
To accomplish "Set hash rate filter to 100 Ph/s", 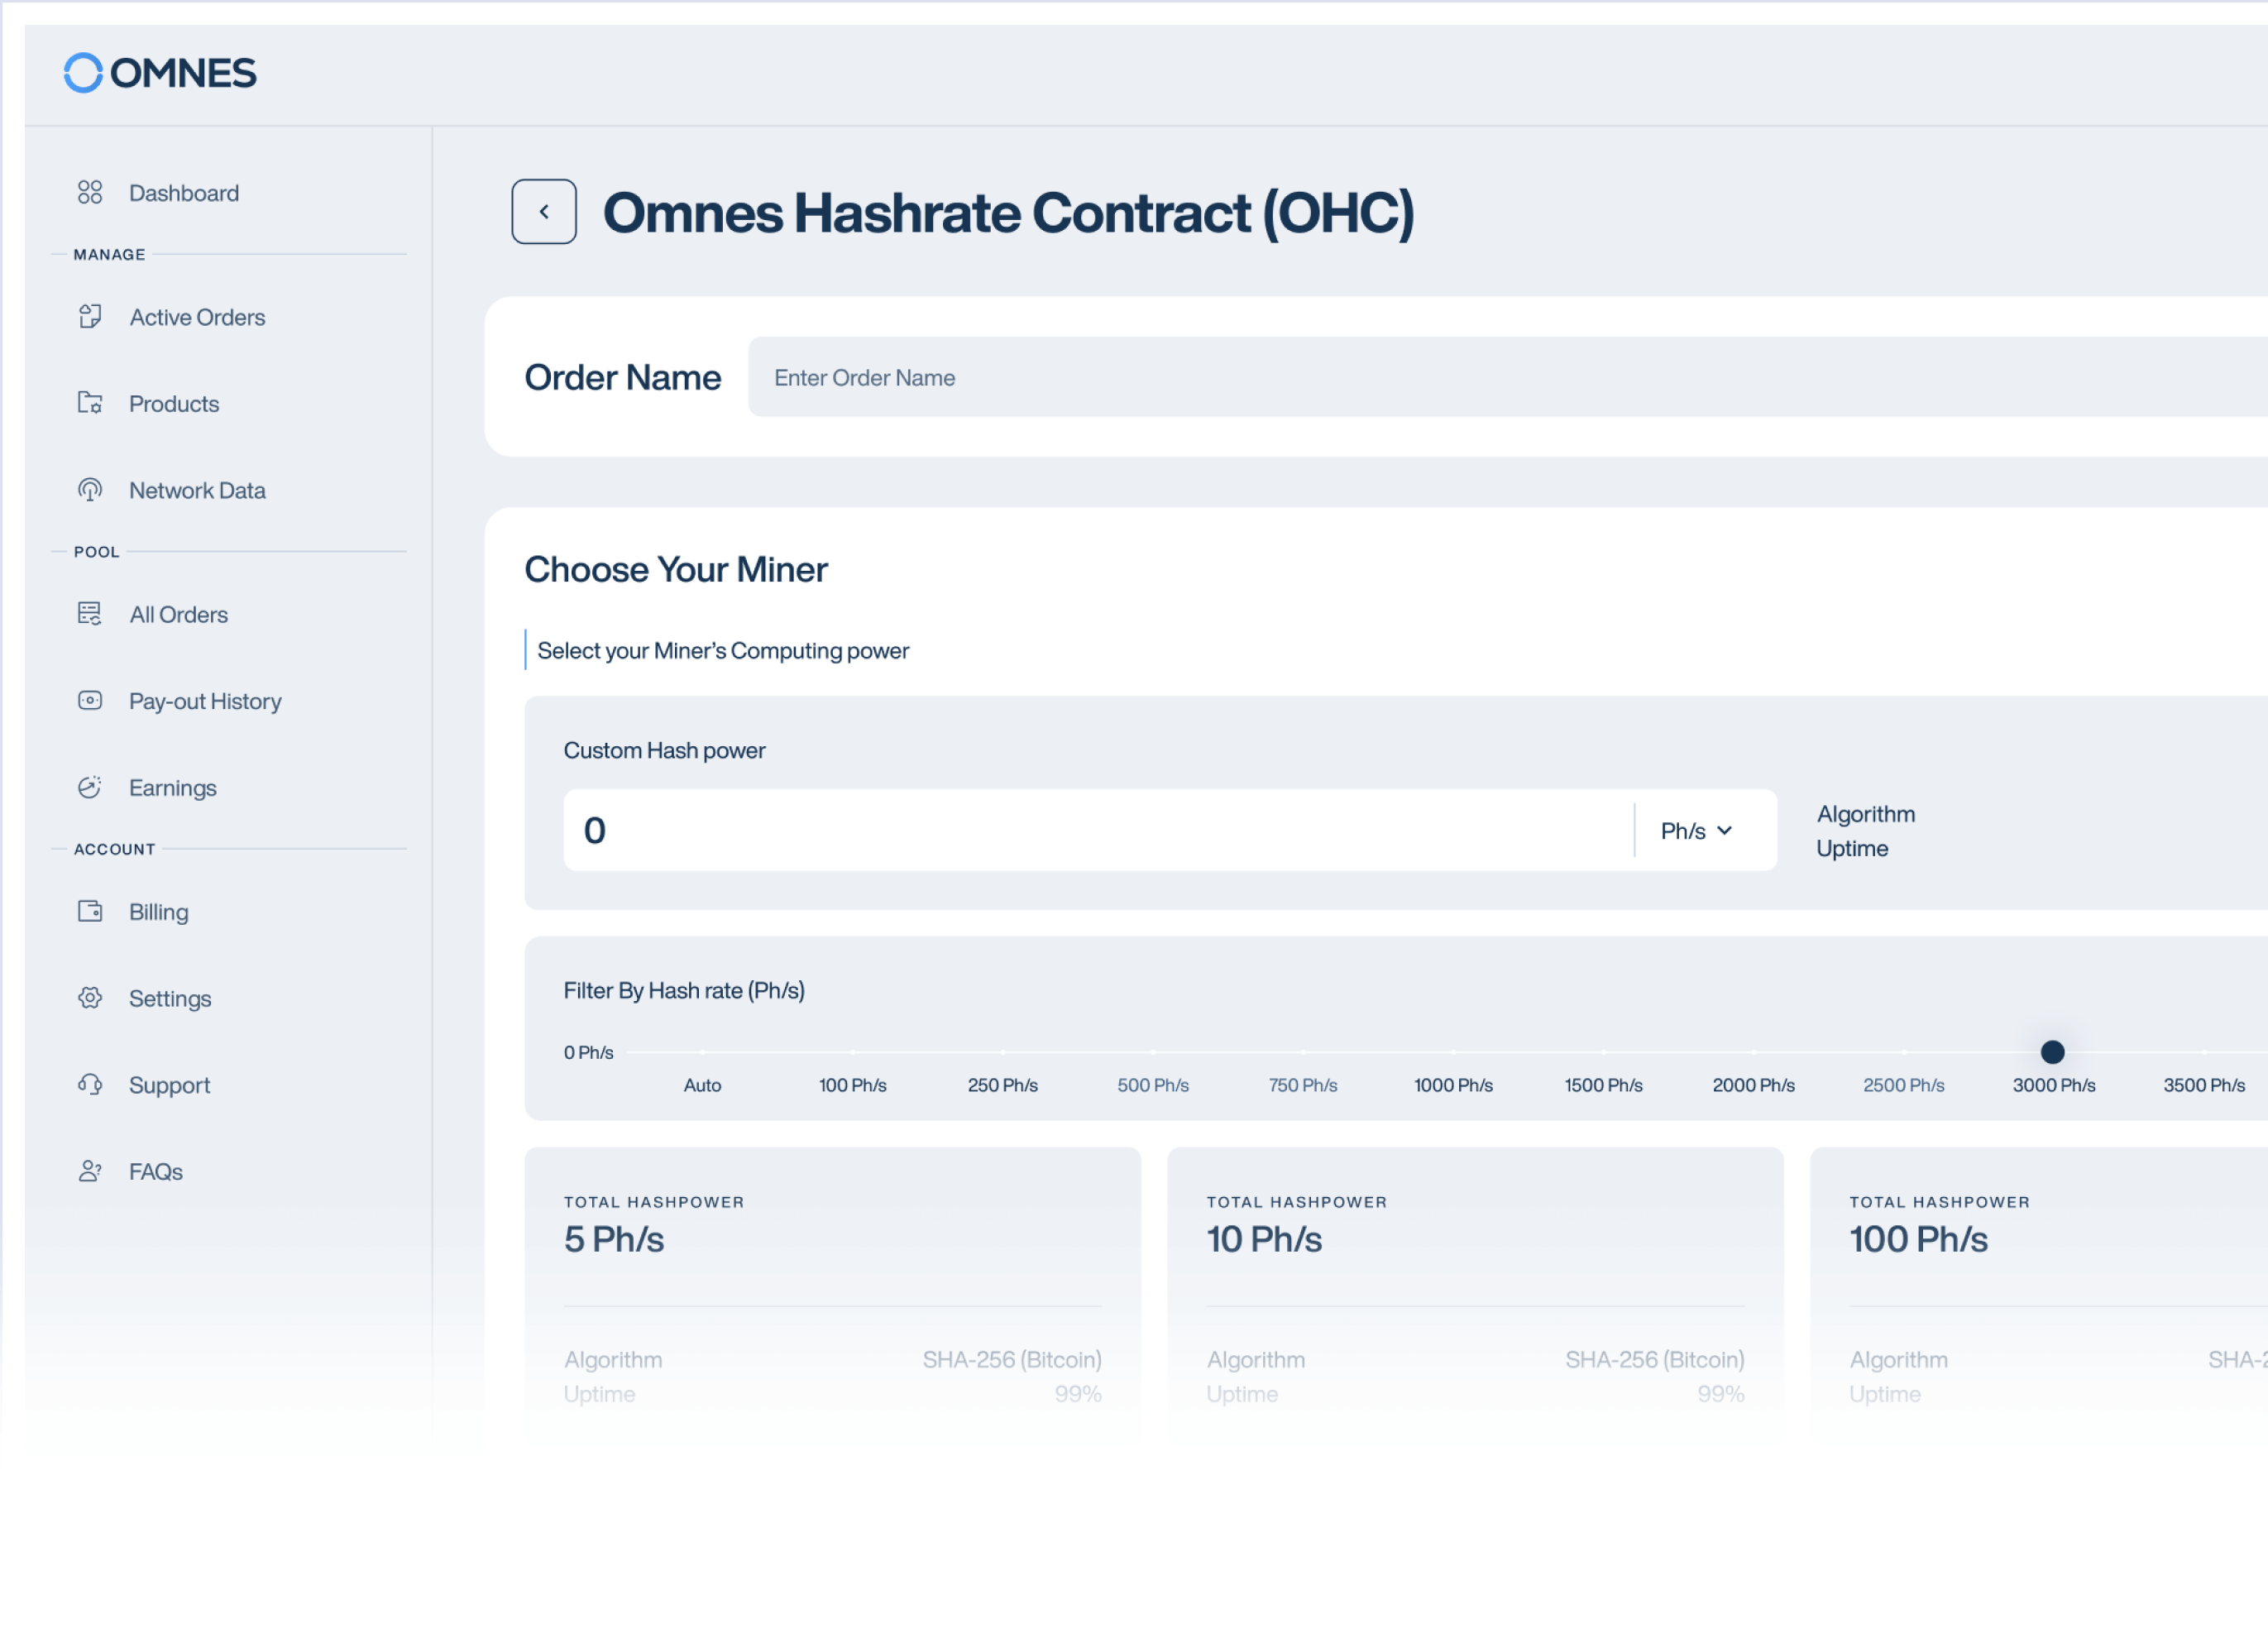I will coord(853,1086).
